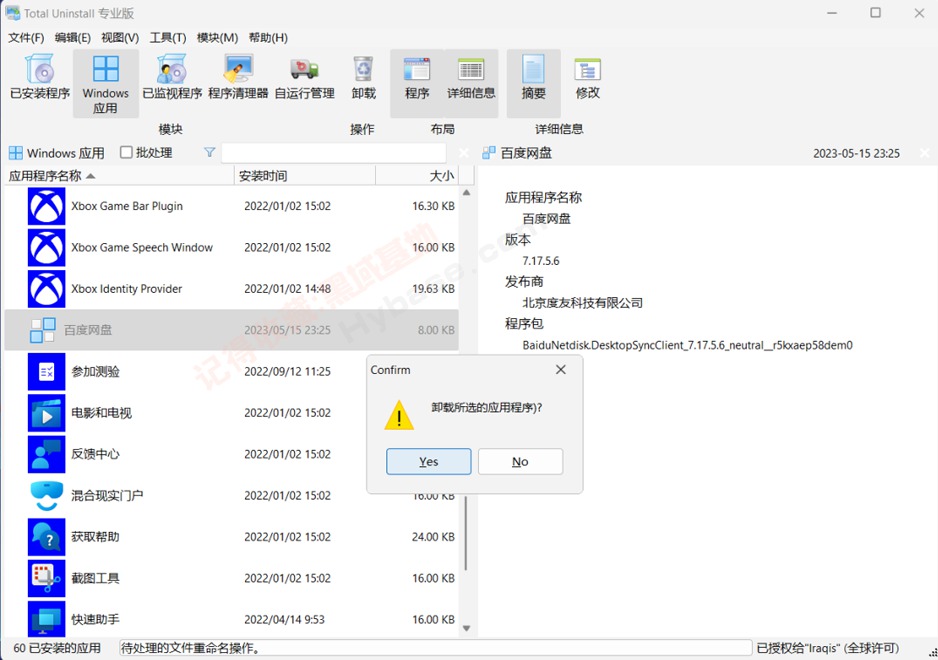
Task: Click the list scrollbar up arrow
Action: pos(467,193)
